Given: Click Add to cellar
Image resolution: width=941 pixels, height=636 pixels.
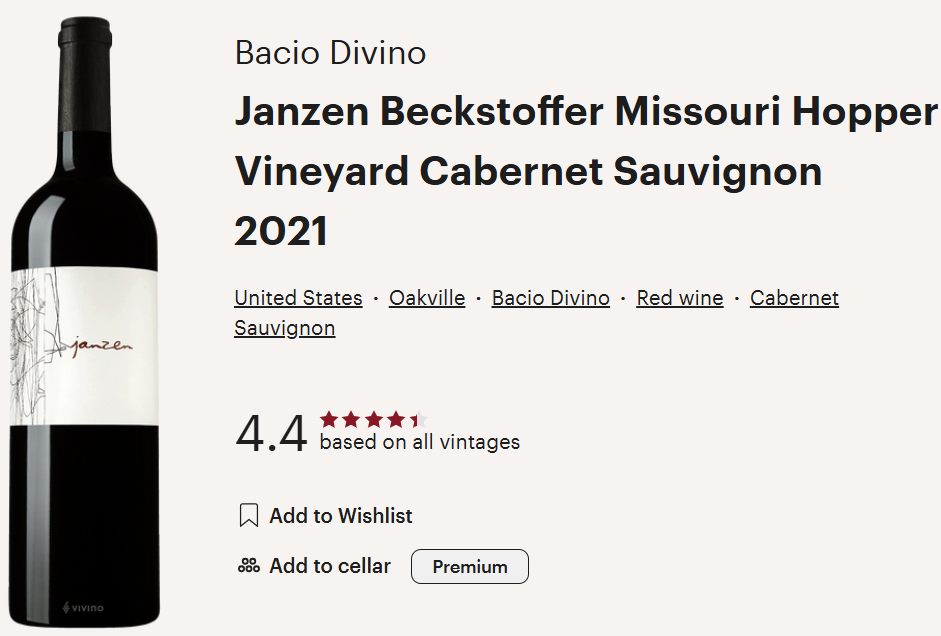Looking at the screenshot, I should (329, 565).
